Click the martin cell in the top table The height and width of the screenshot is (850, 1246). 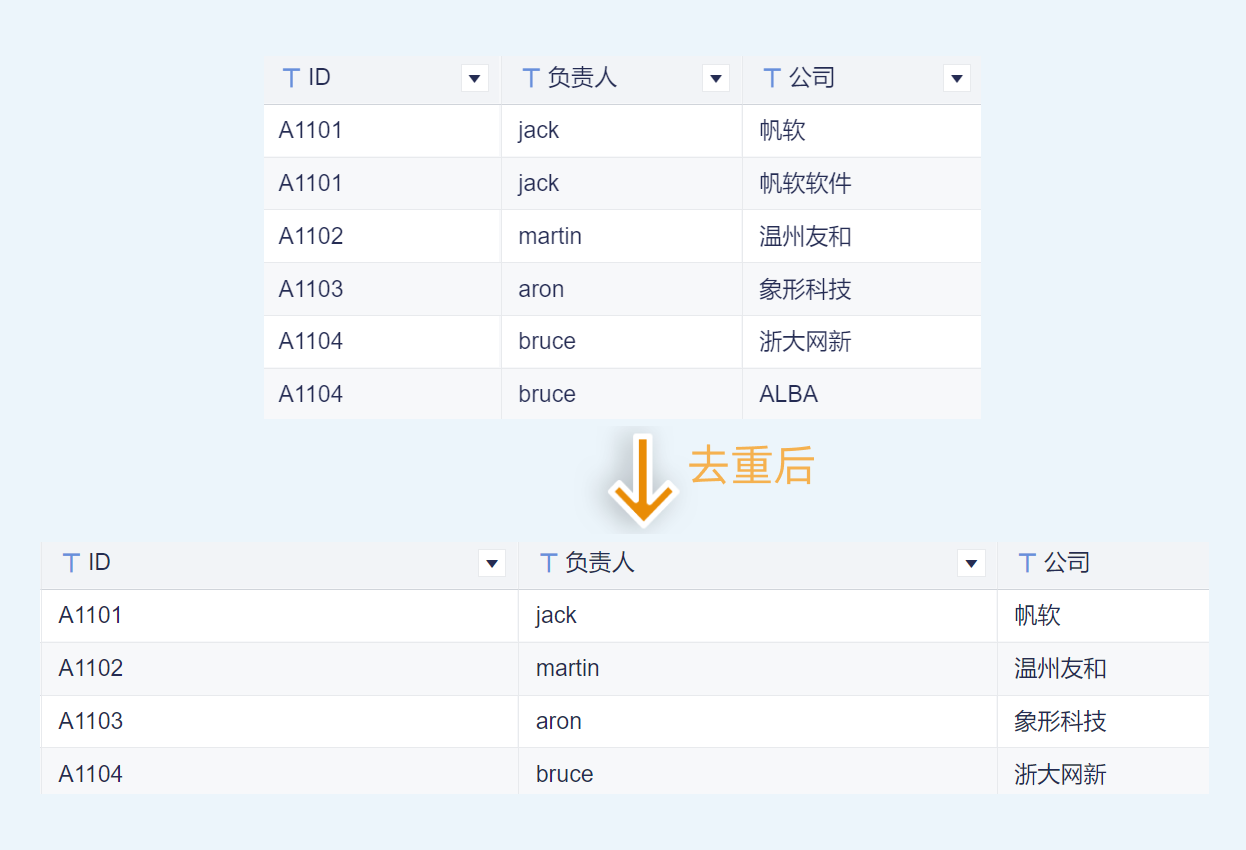click(549, 237)
